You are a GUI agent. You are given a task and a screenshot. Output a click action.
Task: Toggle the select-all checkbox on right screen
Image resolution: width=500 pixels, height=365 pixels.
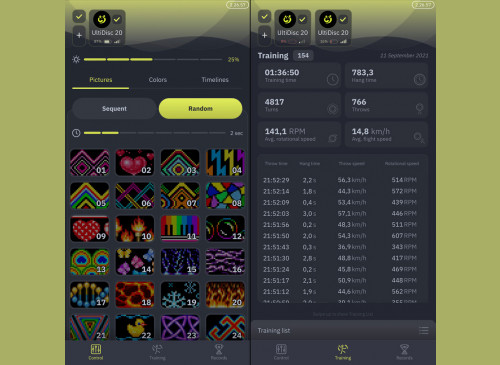point(264,16)
